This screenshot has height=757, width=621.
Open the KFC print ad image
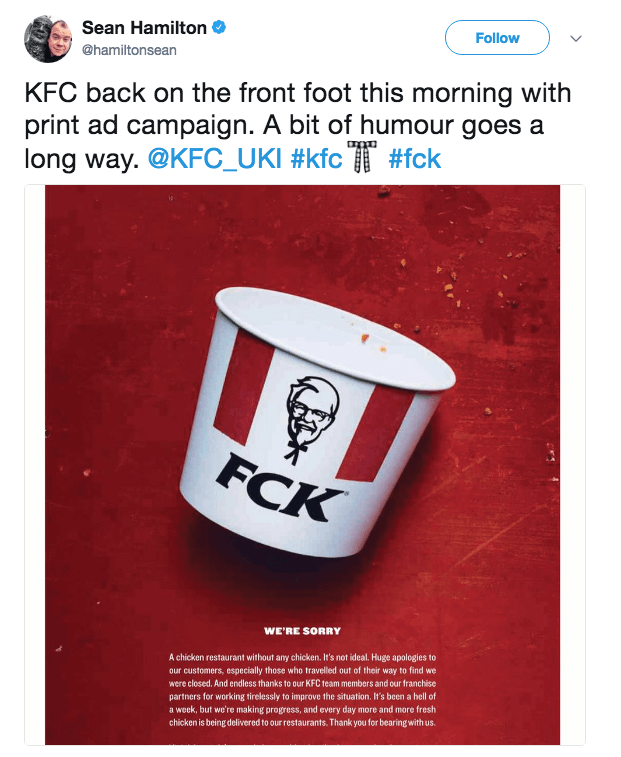(x=302, y=464)
